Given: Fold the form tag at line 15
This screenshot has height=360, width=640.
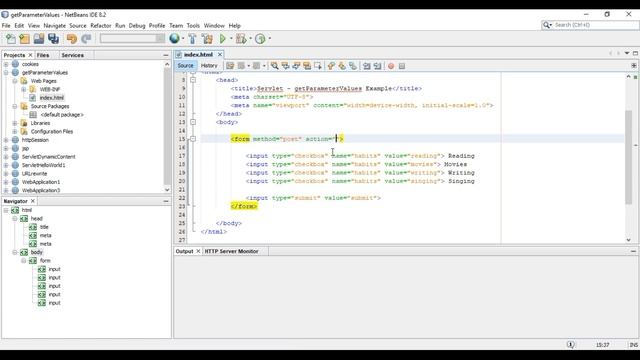Looking at the screenshot, I should coord(193,139).
